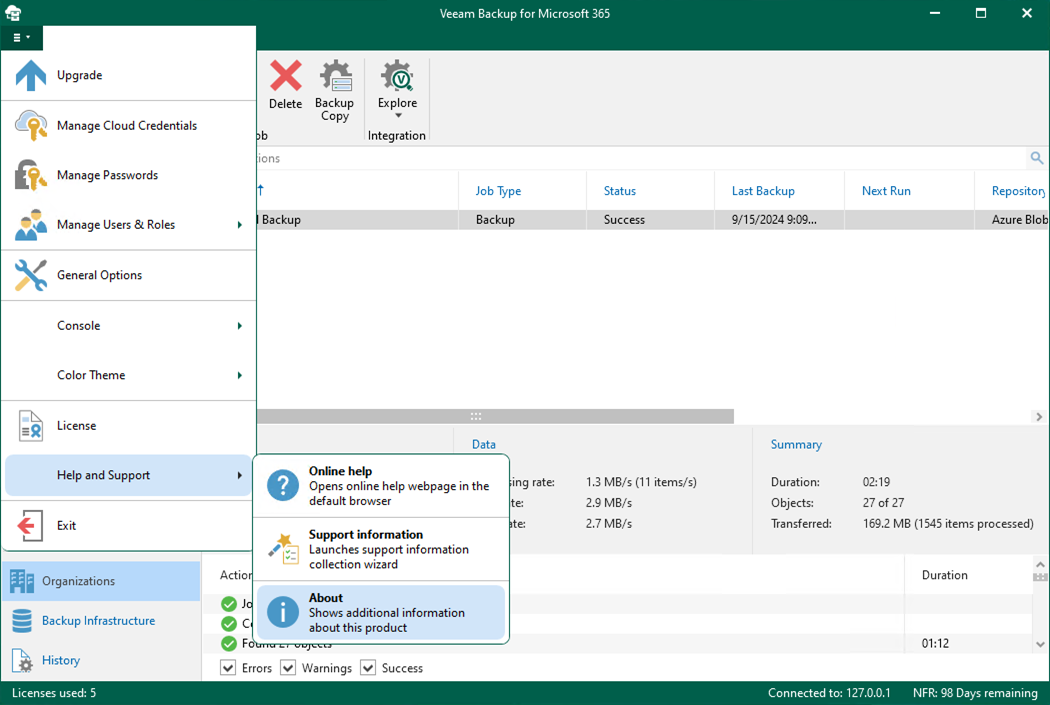Click the horizontal scrollbar thumb in job list

pos(495,416)
